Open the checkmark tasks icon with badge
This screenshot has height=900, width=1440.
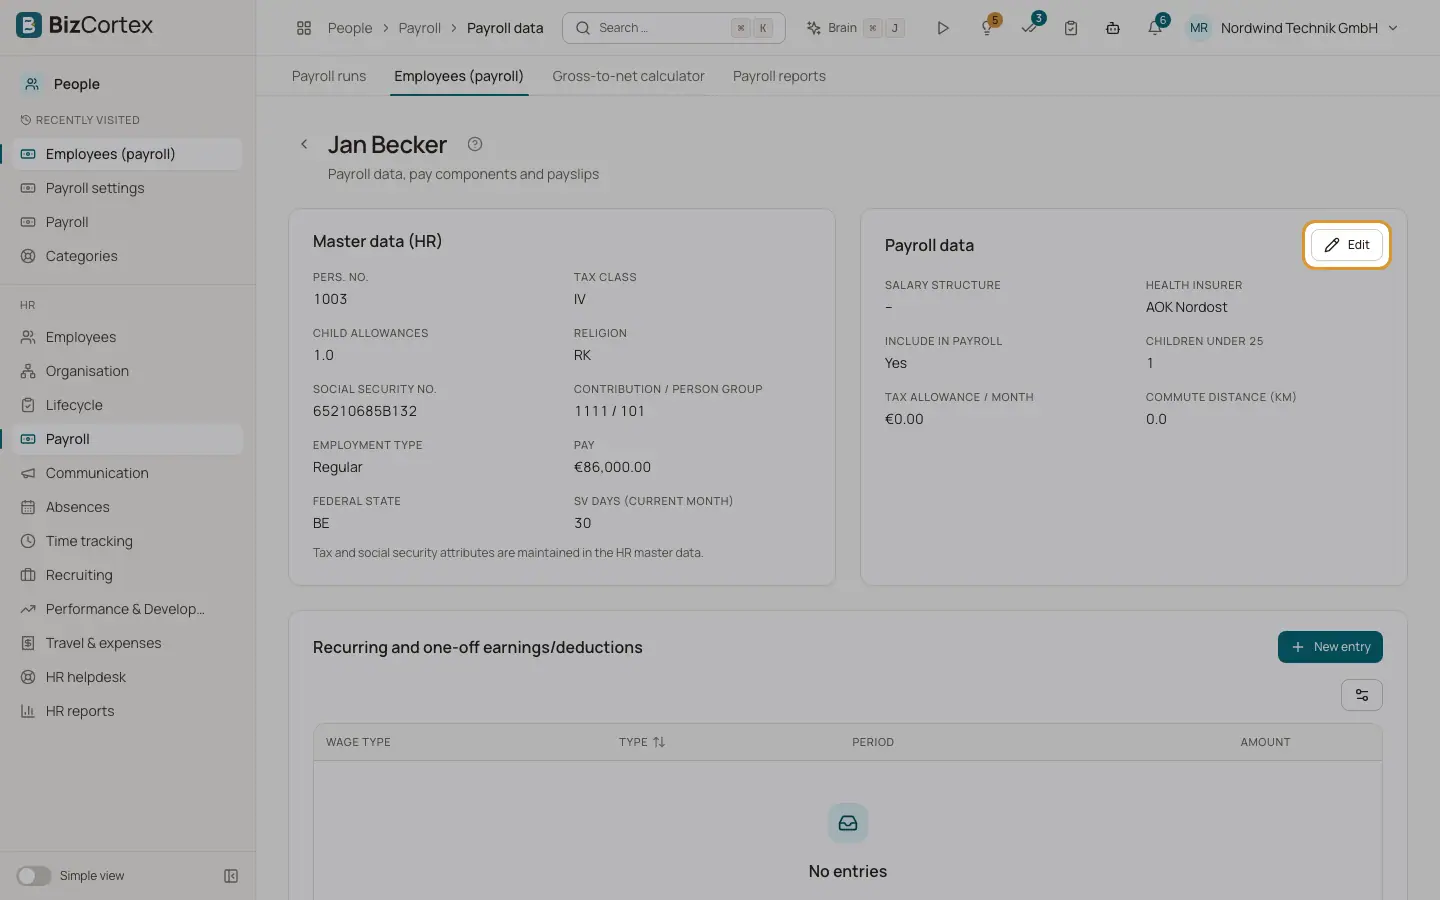tap(1030, 28)
